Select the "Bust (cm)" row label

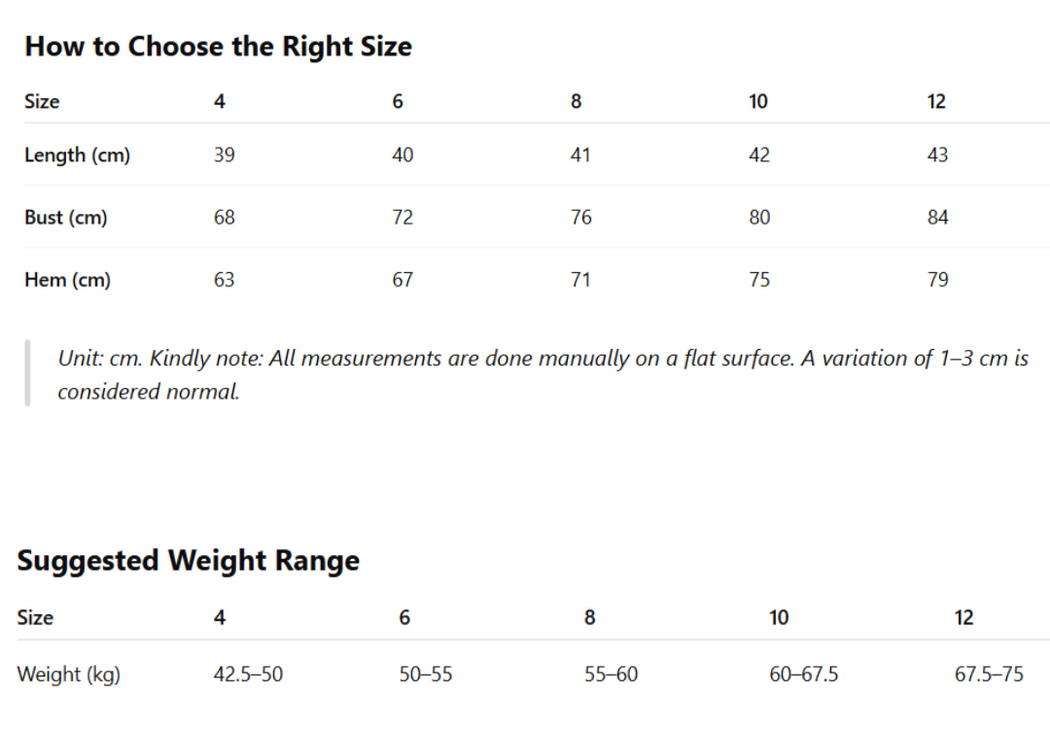pos(66,217)
